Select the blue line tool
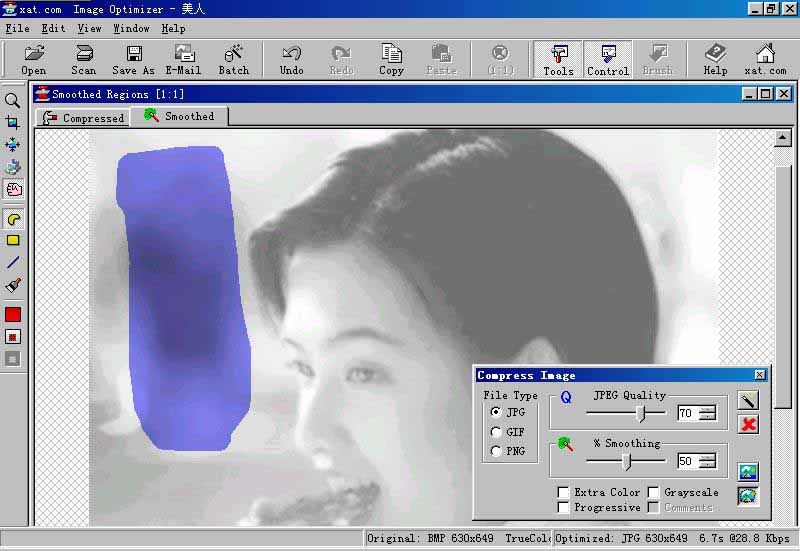Image resolution: width=800 pixels, height=551 pixels. [13, 262]
